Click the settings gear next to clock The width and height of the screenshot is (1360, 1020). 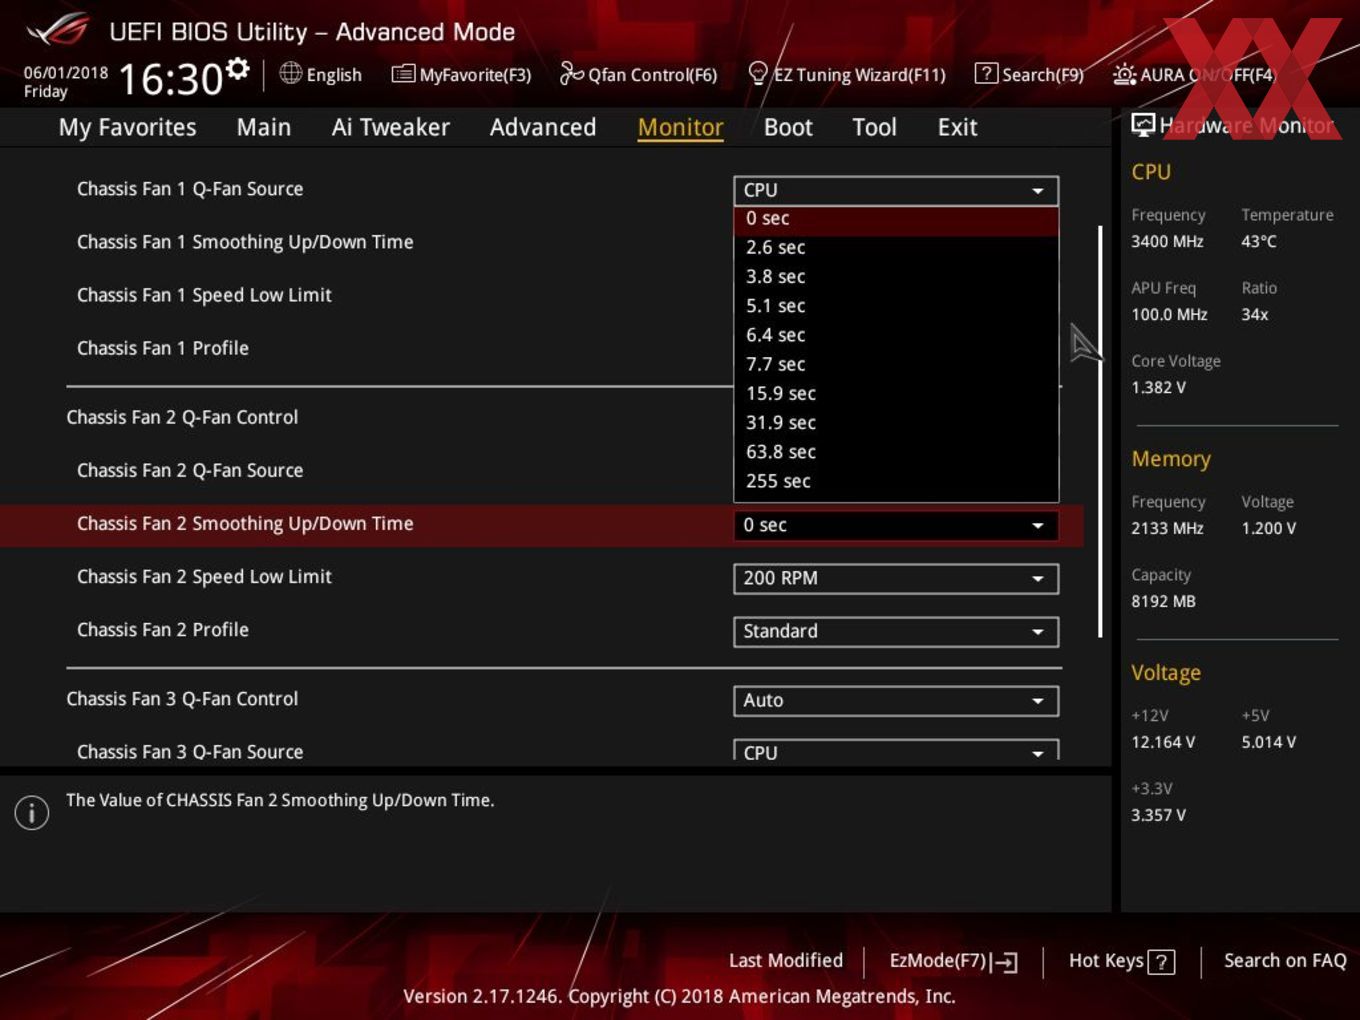[x=237, y=69]
